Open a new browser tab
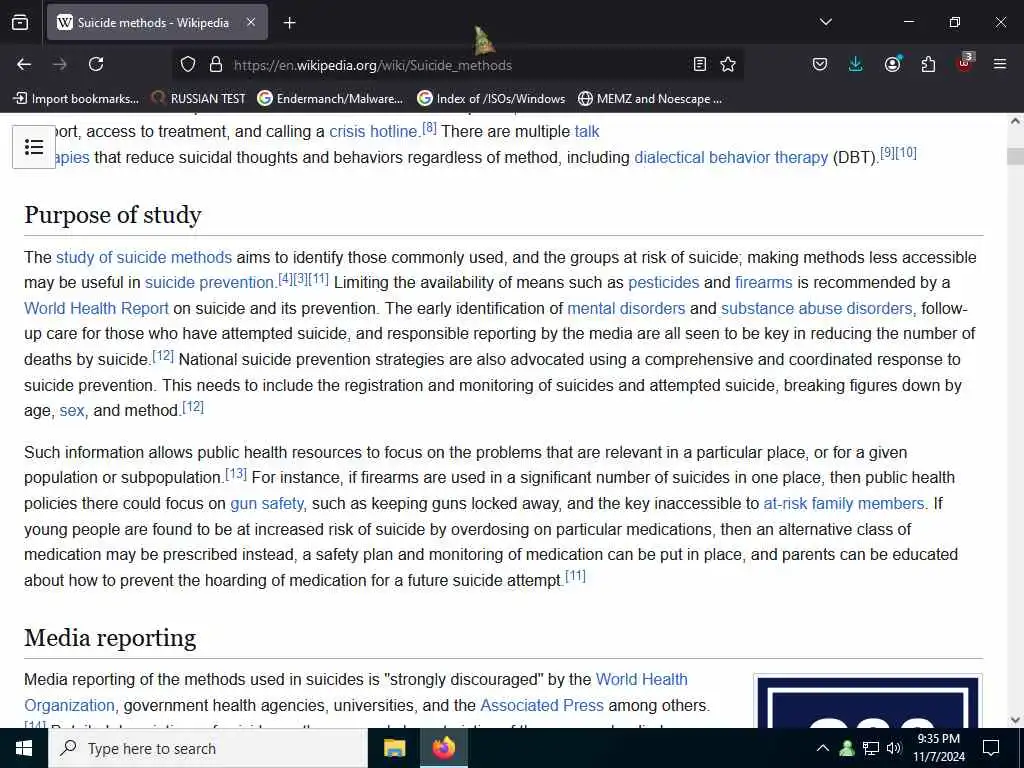 (289, 23)
